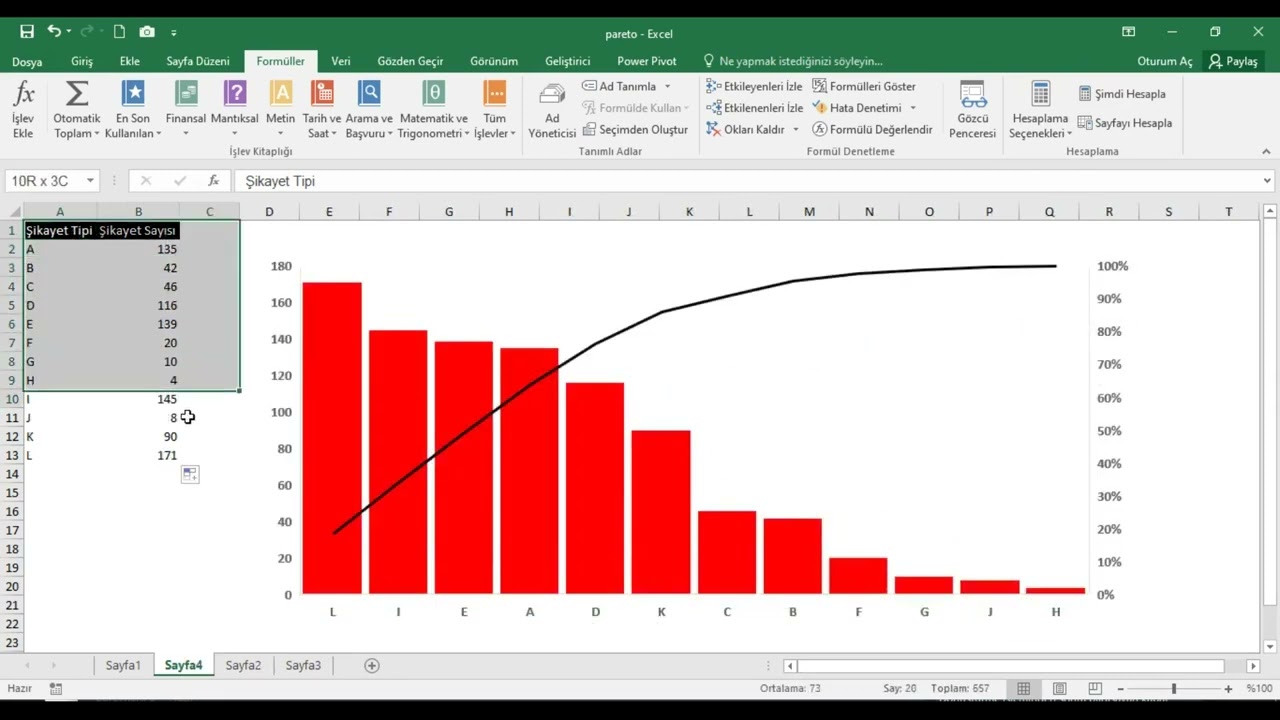This screenshot has height=720, width=1280.
Task: Open the Mantıksal function library
Action: [x=235, y=109]
